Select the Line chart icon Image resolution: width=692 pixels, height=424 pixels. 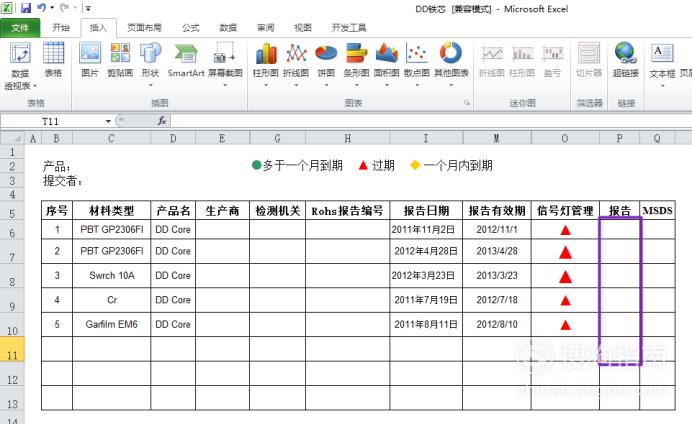(296, 54)
